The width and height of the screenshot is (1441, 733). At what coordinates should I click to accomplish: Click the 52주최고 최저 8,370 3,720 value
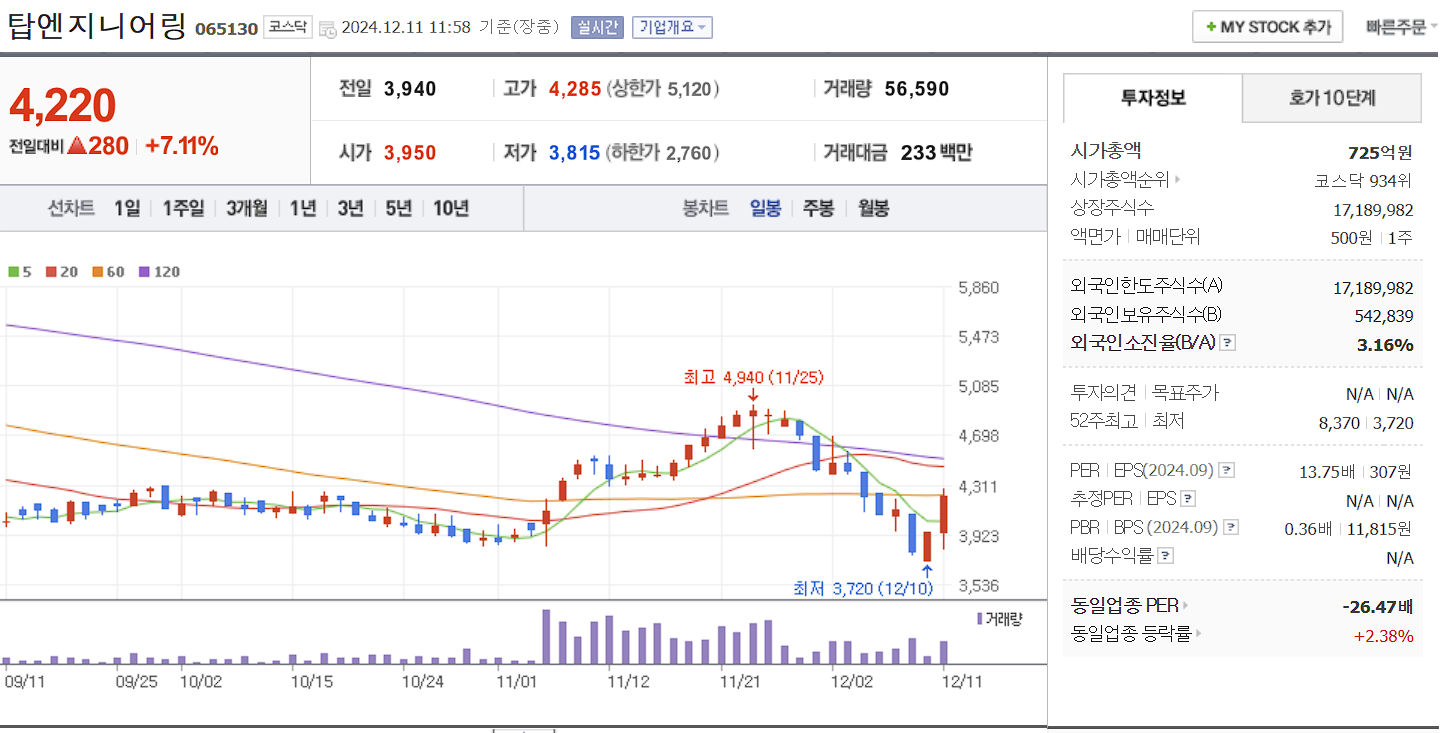pos(1367,423)
